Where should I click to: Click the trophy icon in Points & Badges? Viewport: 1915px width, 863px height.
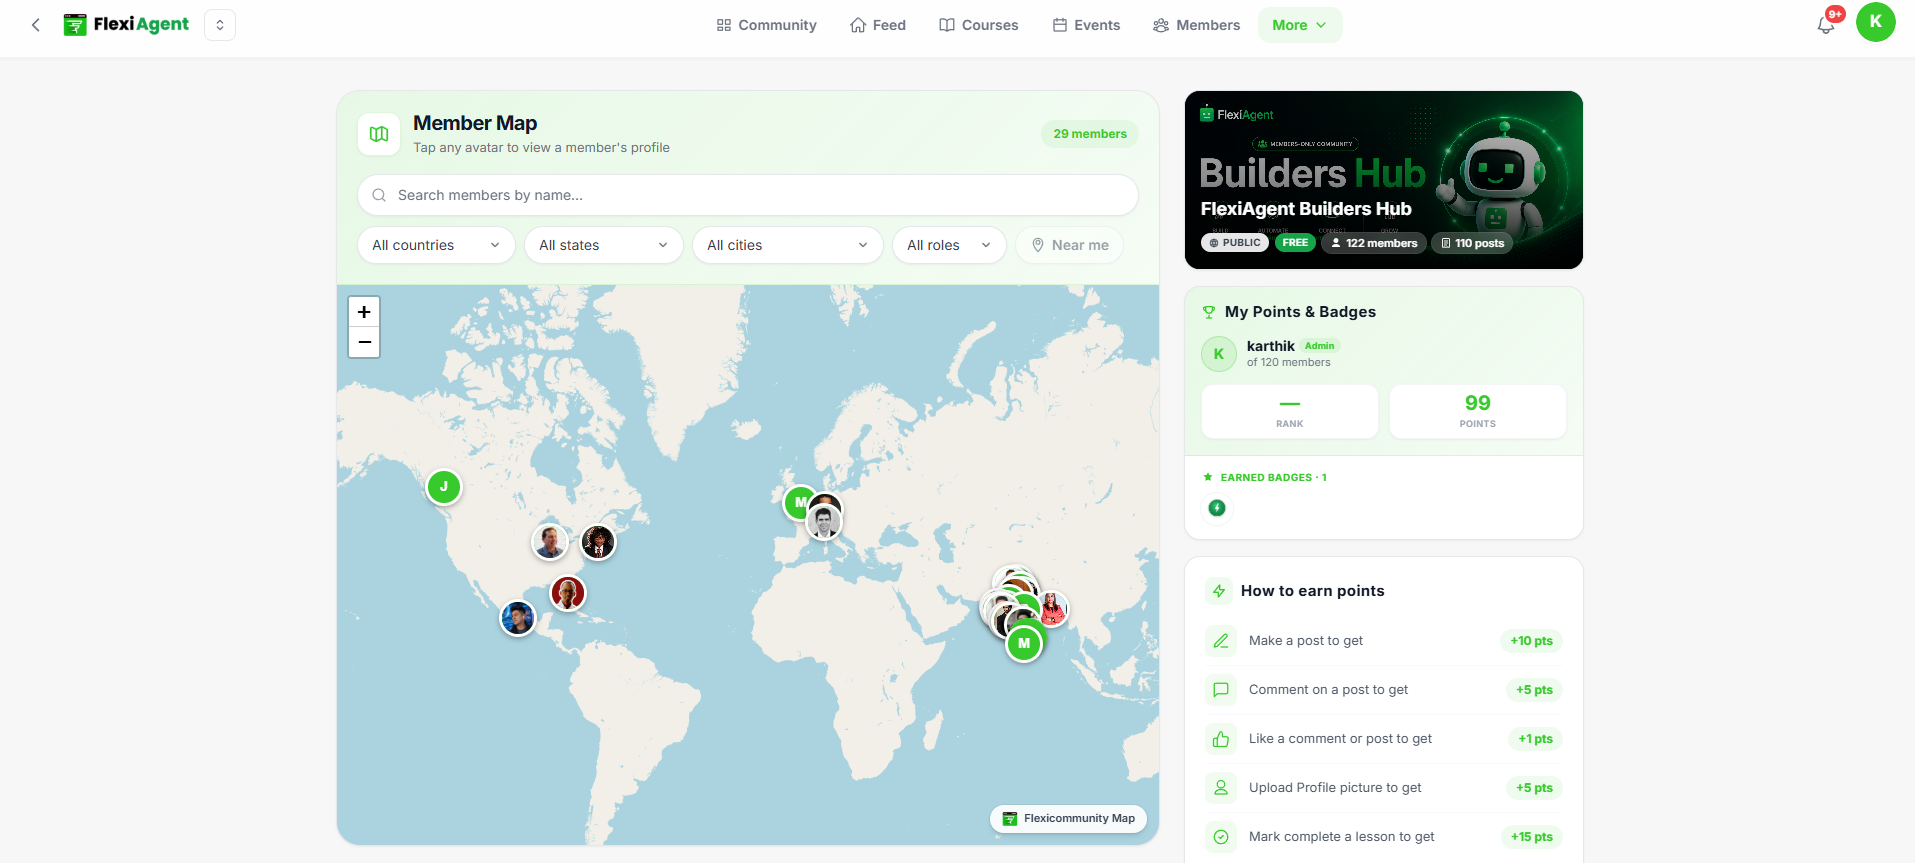click(1209, 312)
